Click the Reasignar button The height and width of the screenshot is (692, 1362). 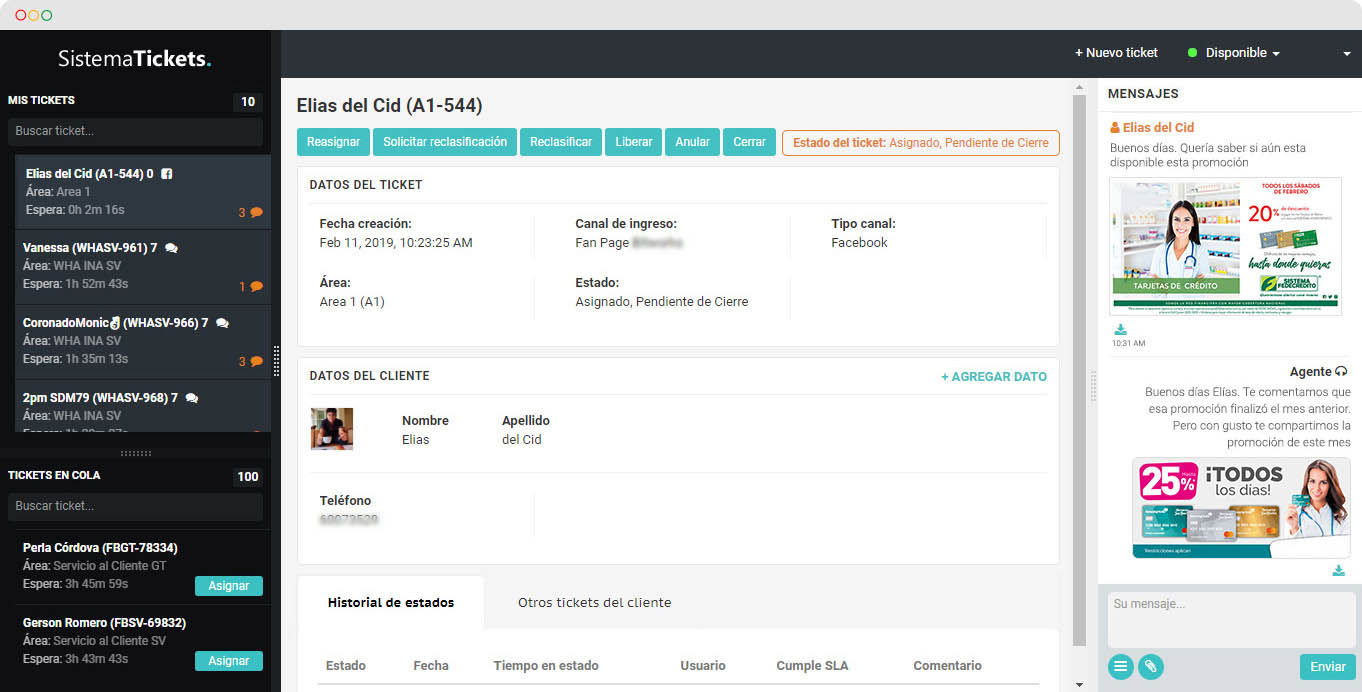click(x=333, y=142)
